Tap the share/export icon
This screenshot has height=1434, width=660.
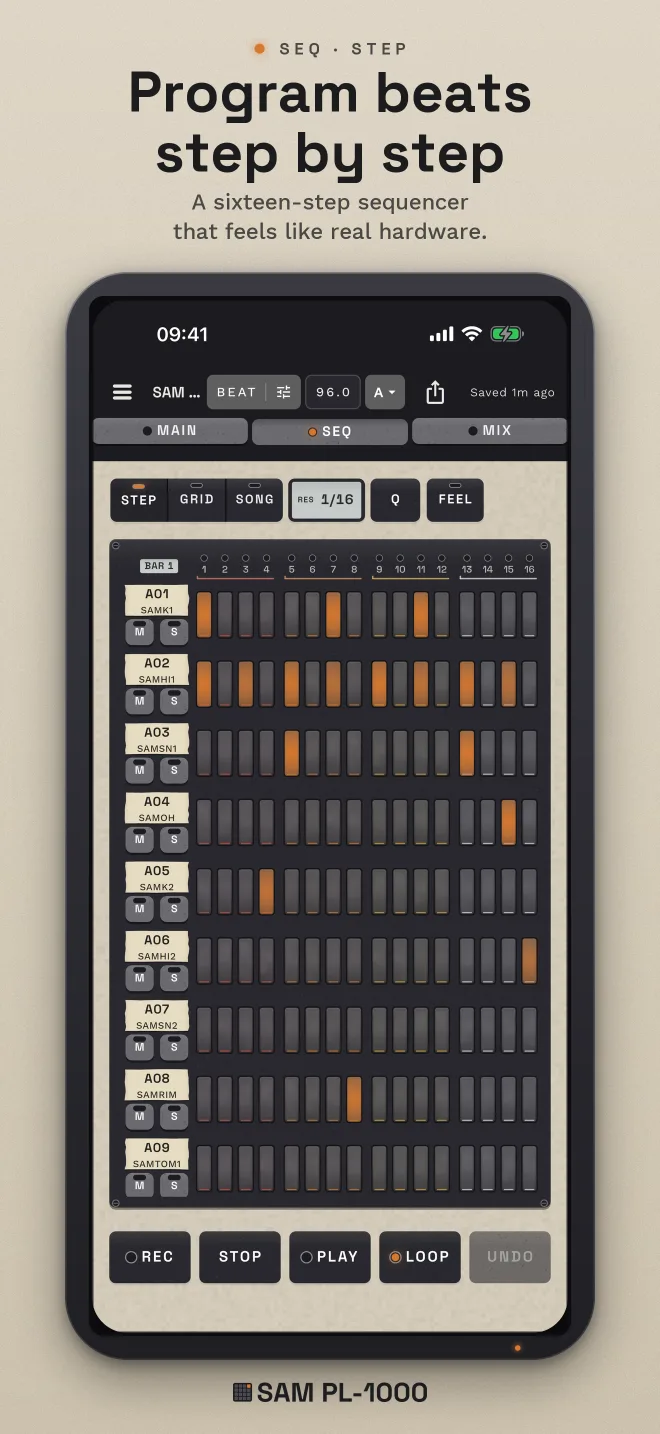point(435,392)
